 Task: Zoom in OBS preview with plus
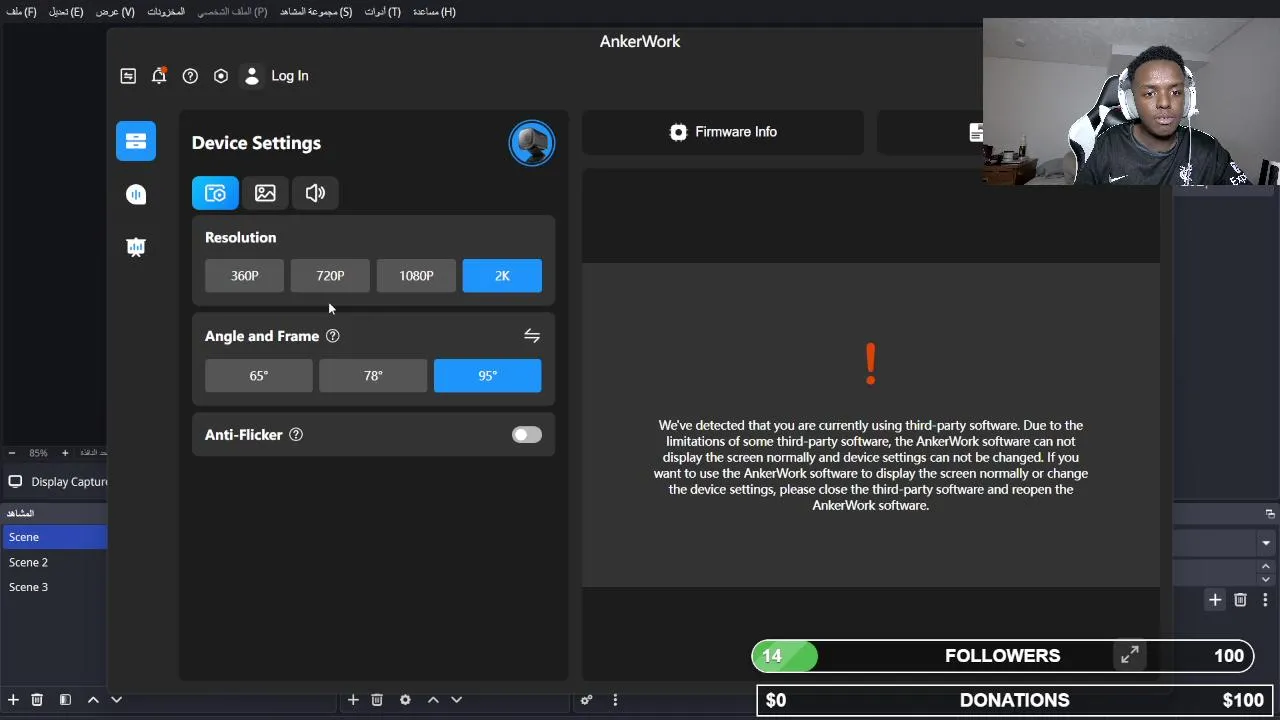coord(65,453)
